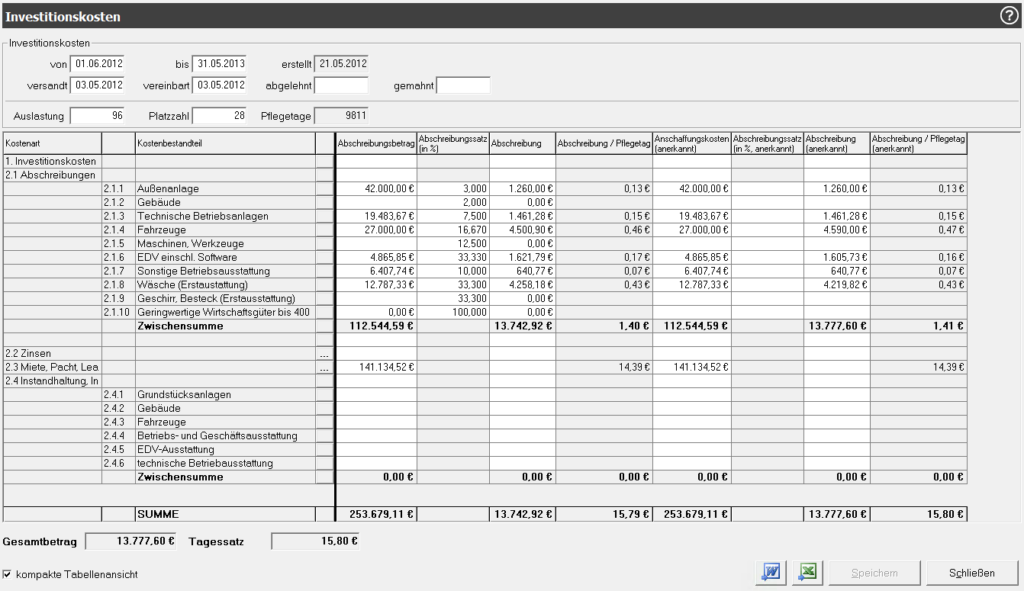Focus the empty 'abgelehnt' field

(x=341, y=85)
